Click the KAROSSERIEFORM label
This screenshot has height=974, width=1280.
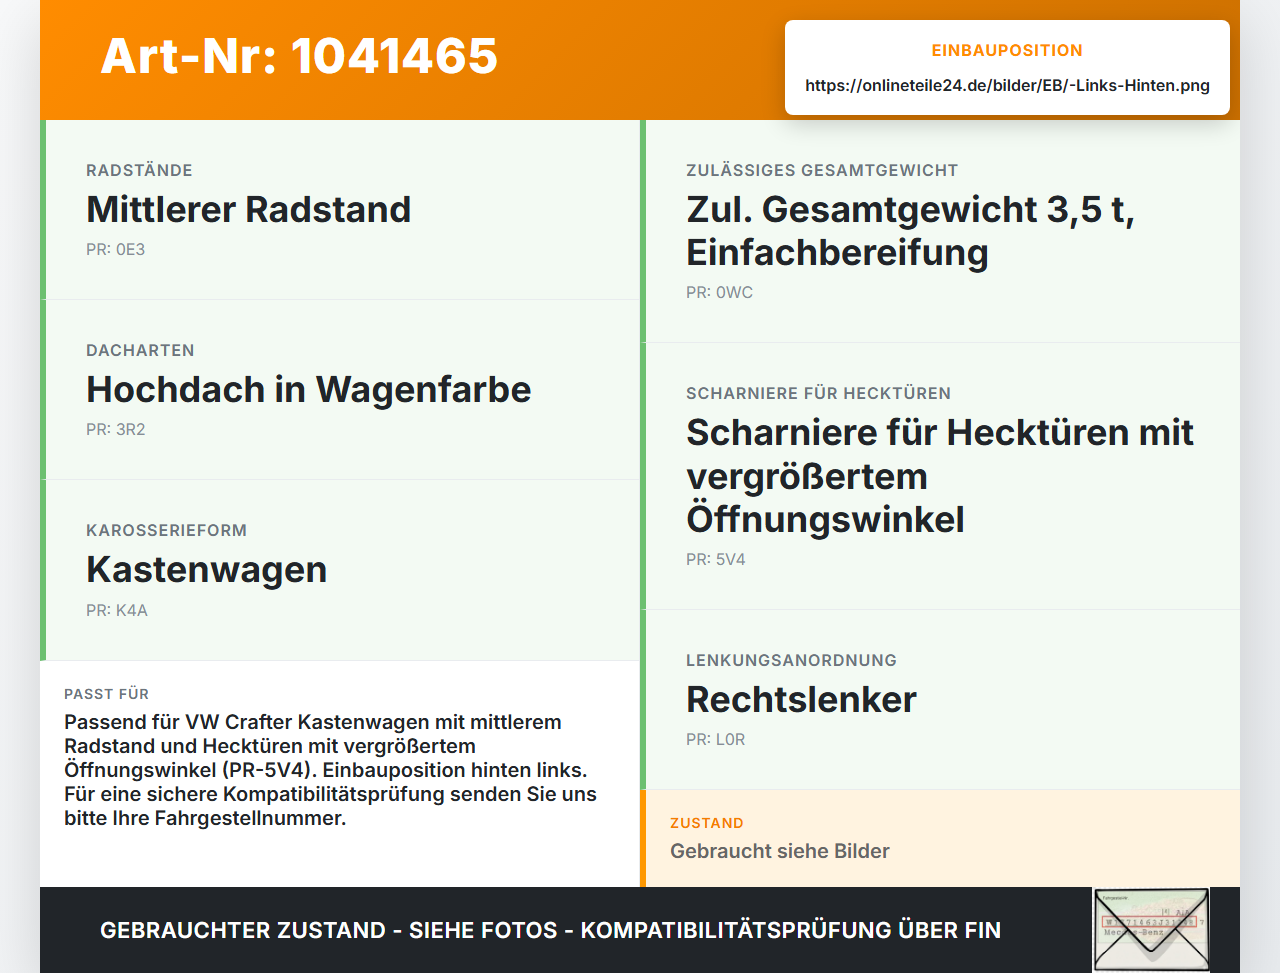166,530
